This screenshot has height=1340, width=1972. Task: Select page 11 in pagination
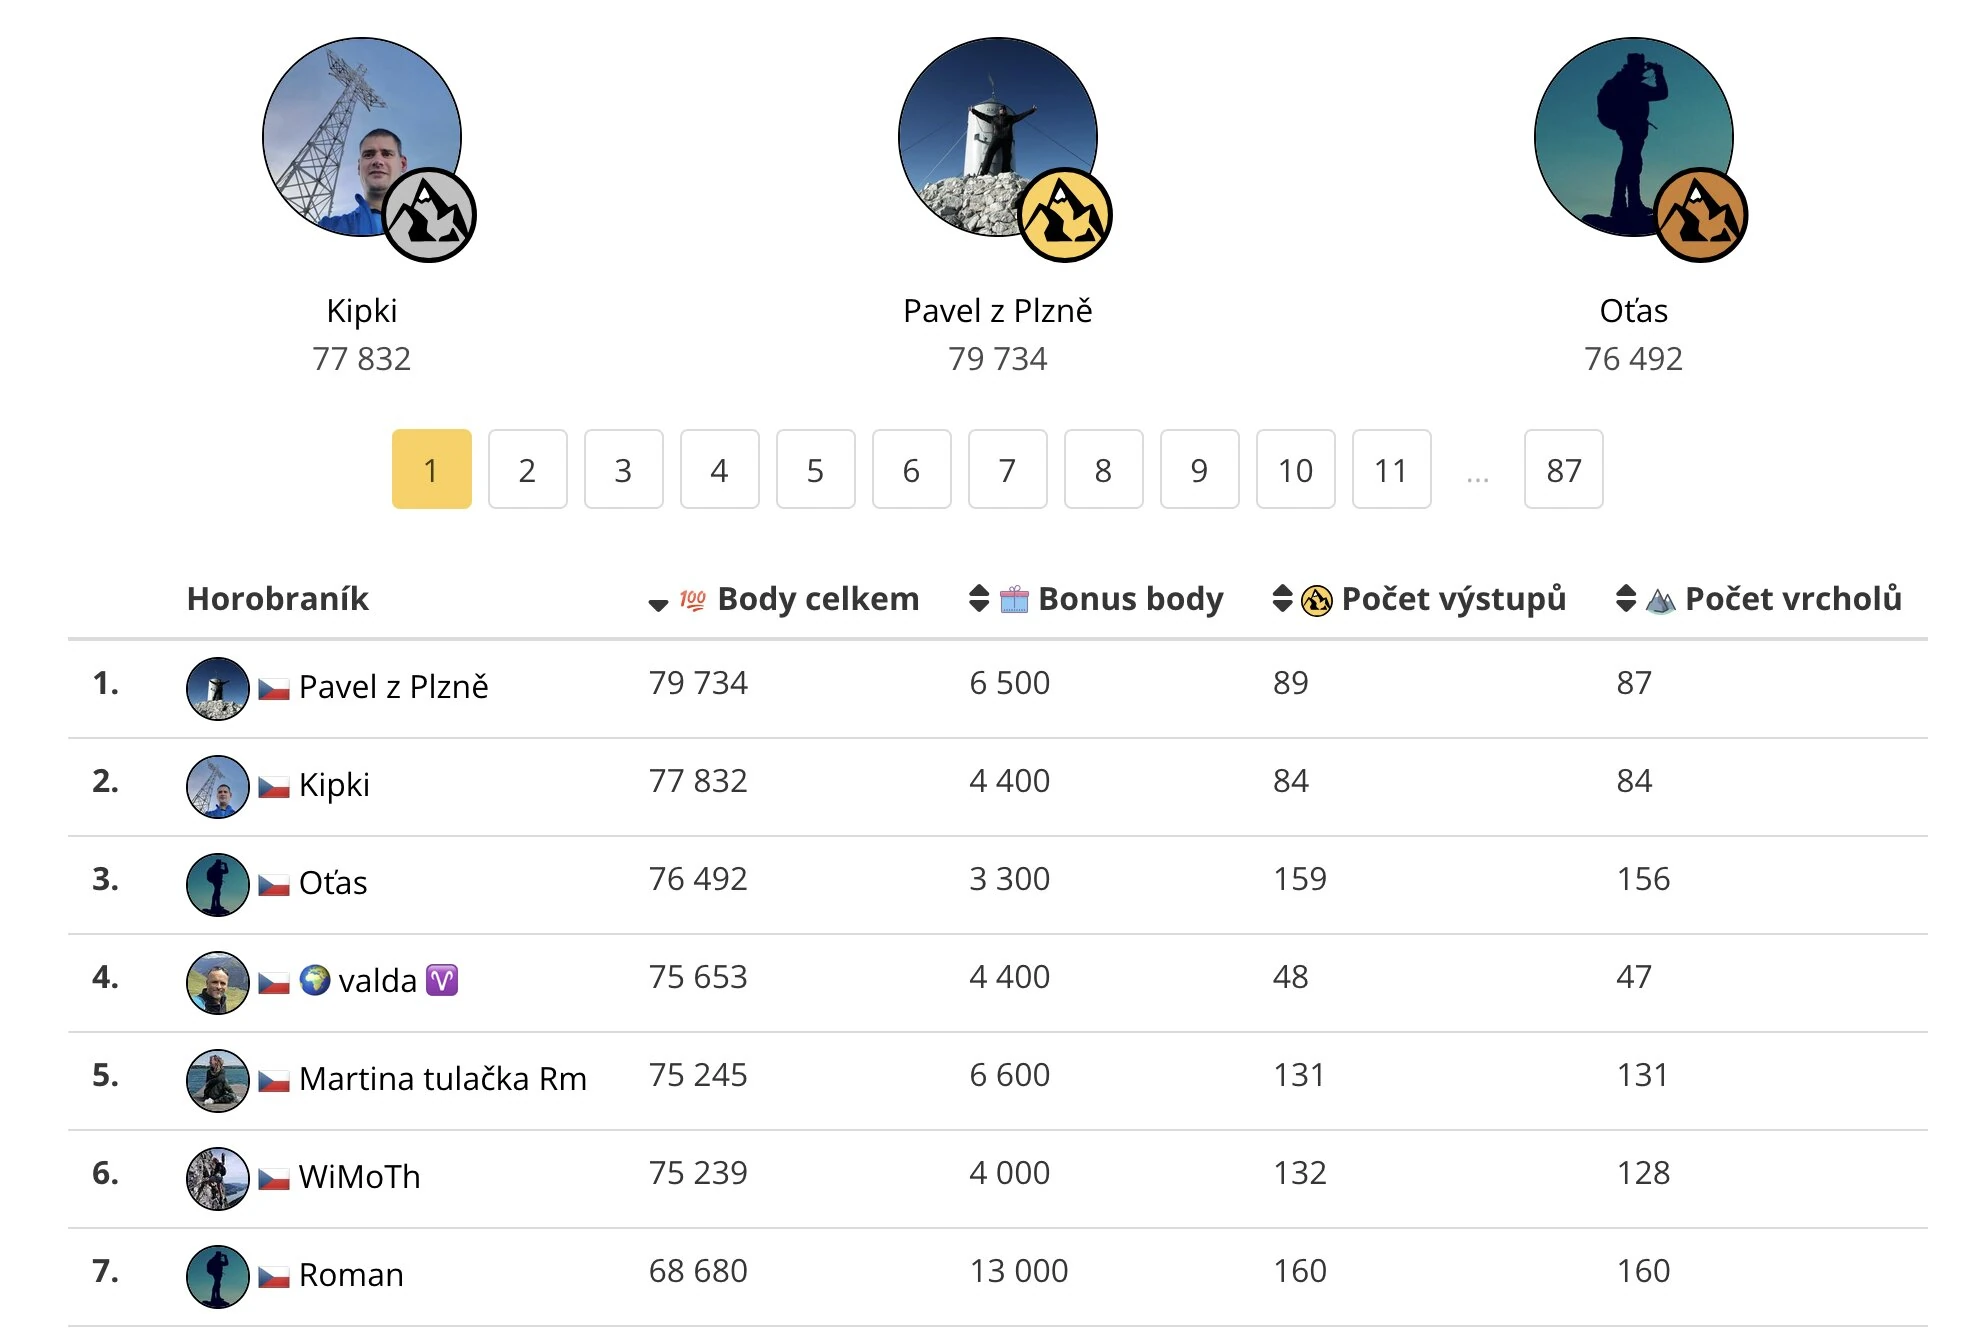[x=1392, y=469]
